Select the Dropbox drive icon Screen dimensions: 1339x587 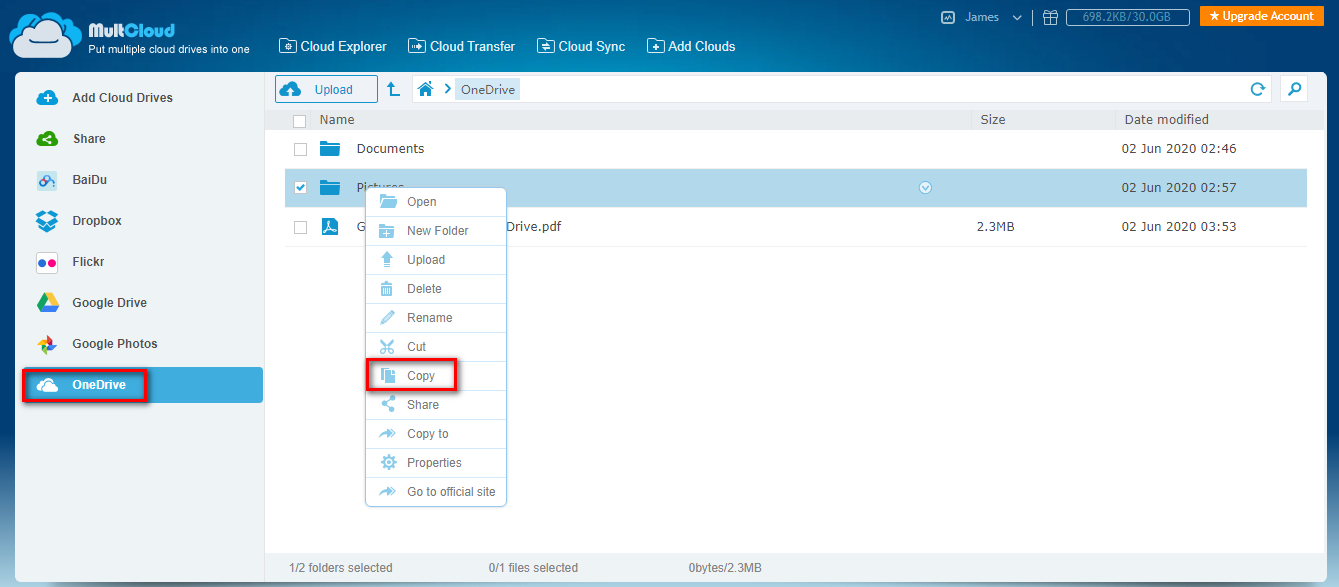coord(47,221)
